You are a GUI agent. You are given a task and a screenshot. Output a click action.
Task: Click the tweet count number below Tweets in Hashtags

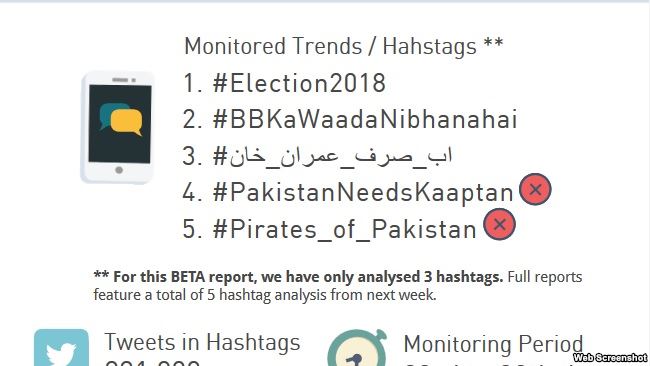(x=153, y=362)
